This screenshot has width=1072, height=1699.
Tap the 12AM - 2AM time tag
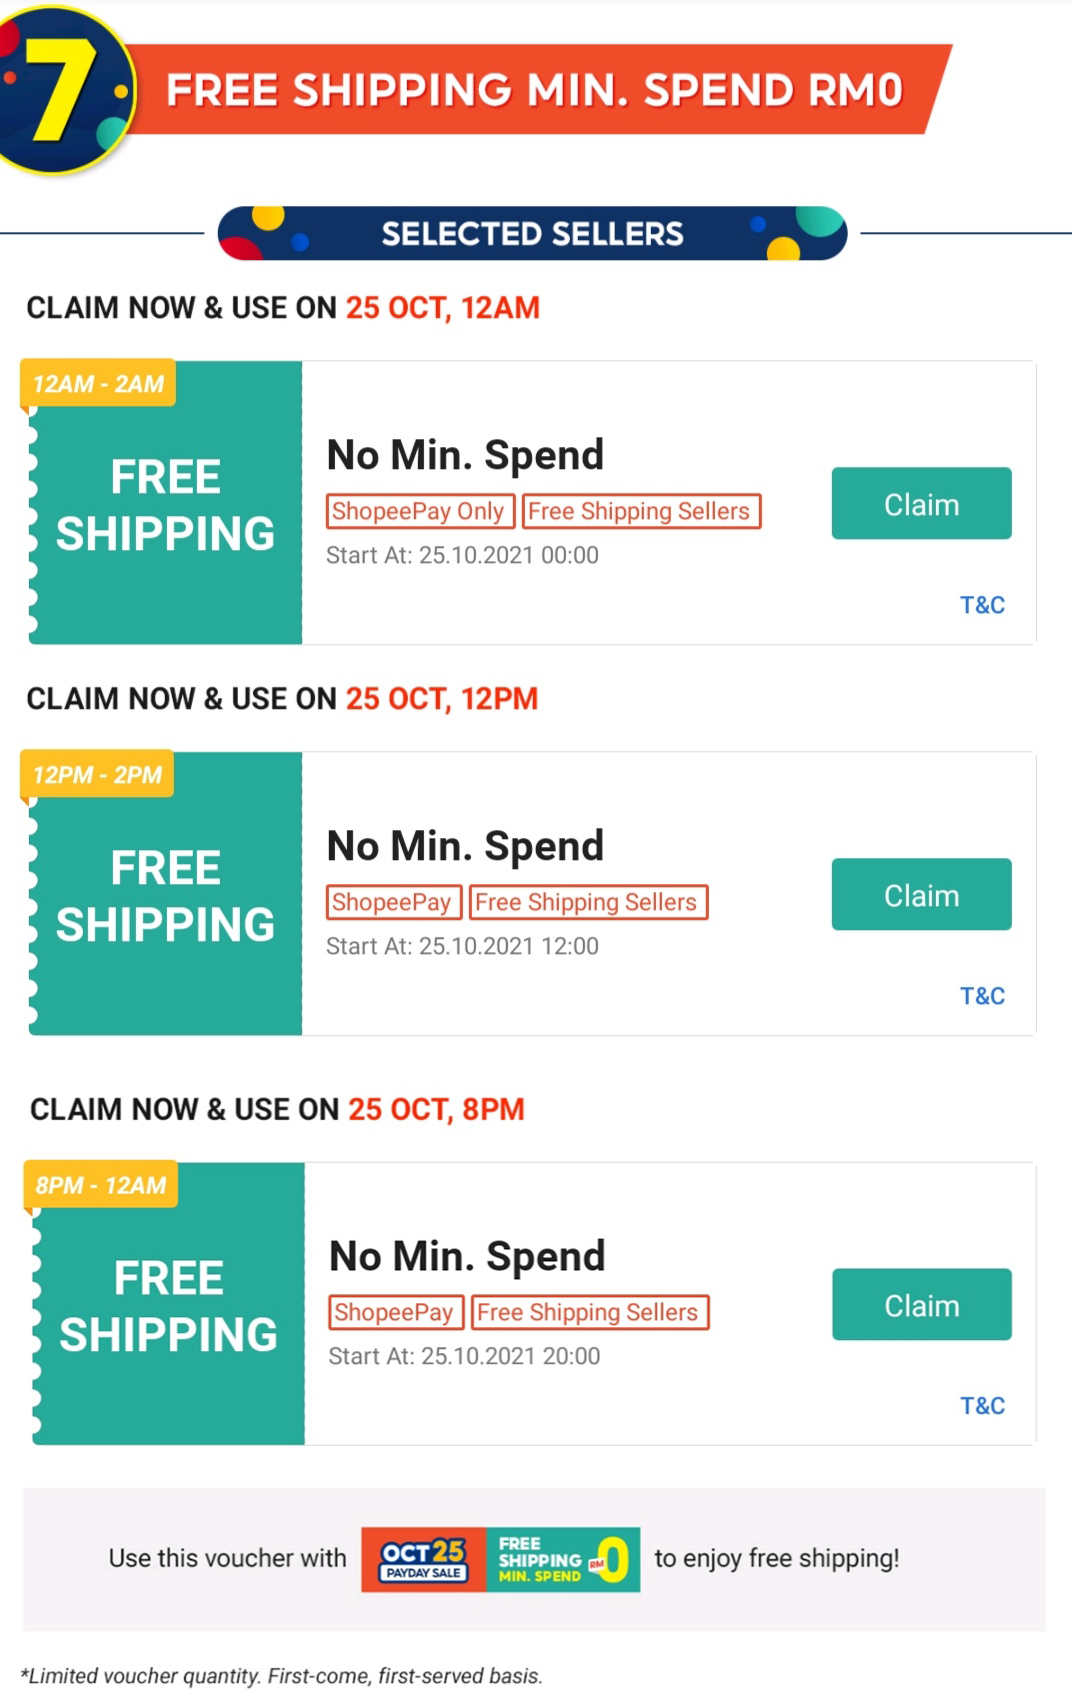[98, 384]
